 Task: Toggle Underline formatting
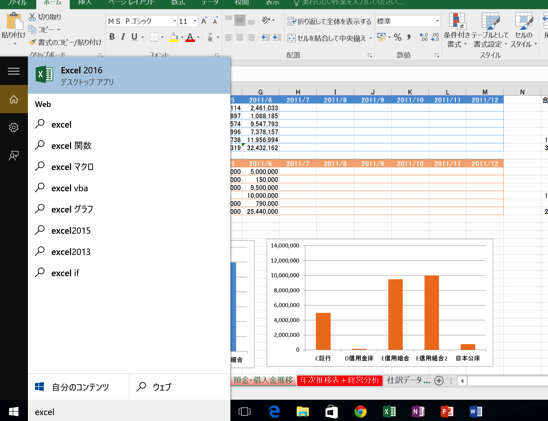click(134, 37)
